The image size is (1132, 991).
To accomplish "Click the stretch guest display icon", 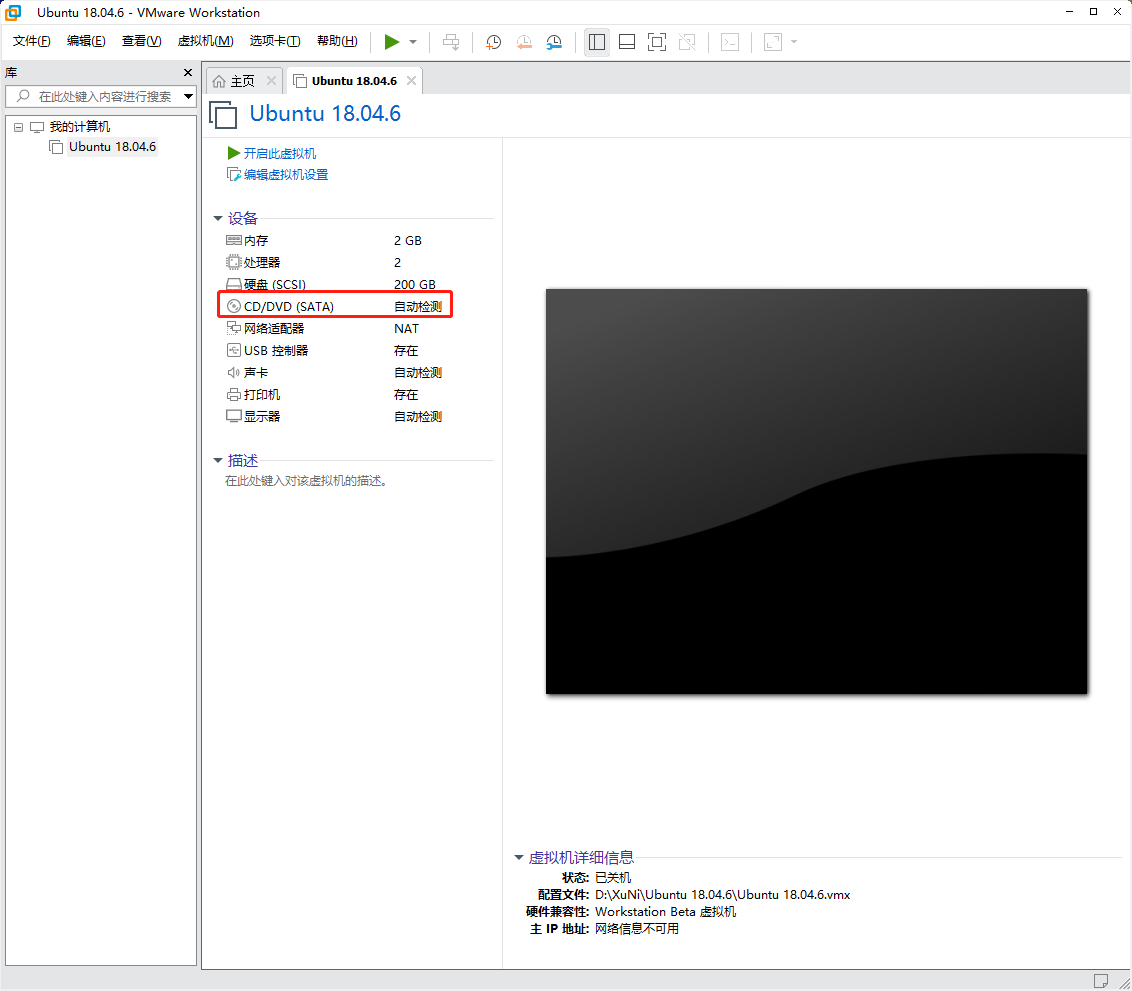I will (773, 42).
